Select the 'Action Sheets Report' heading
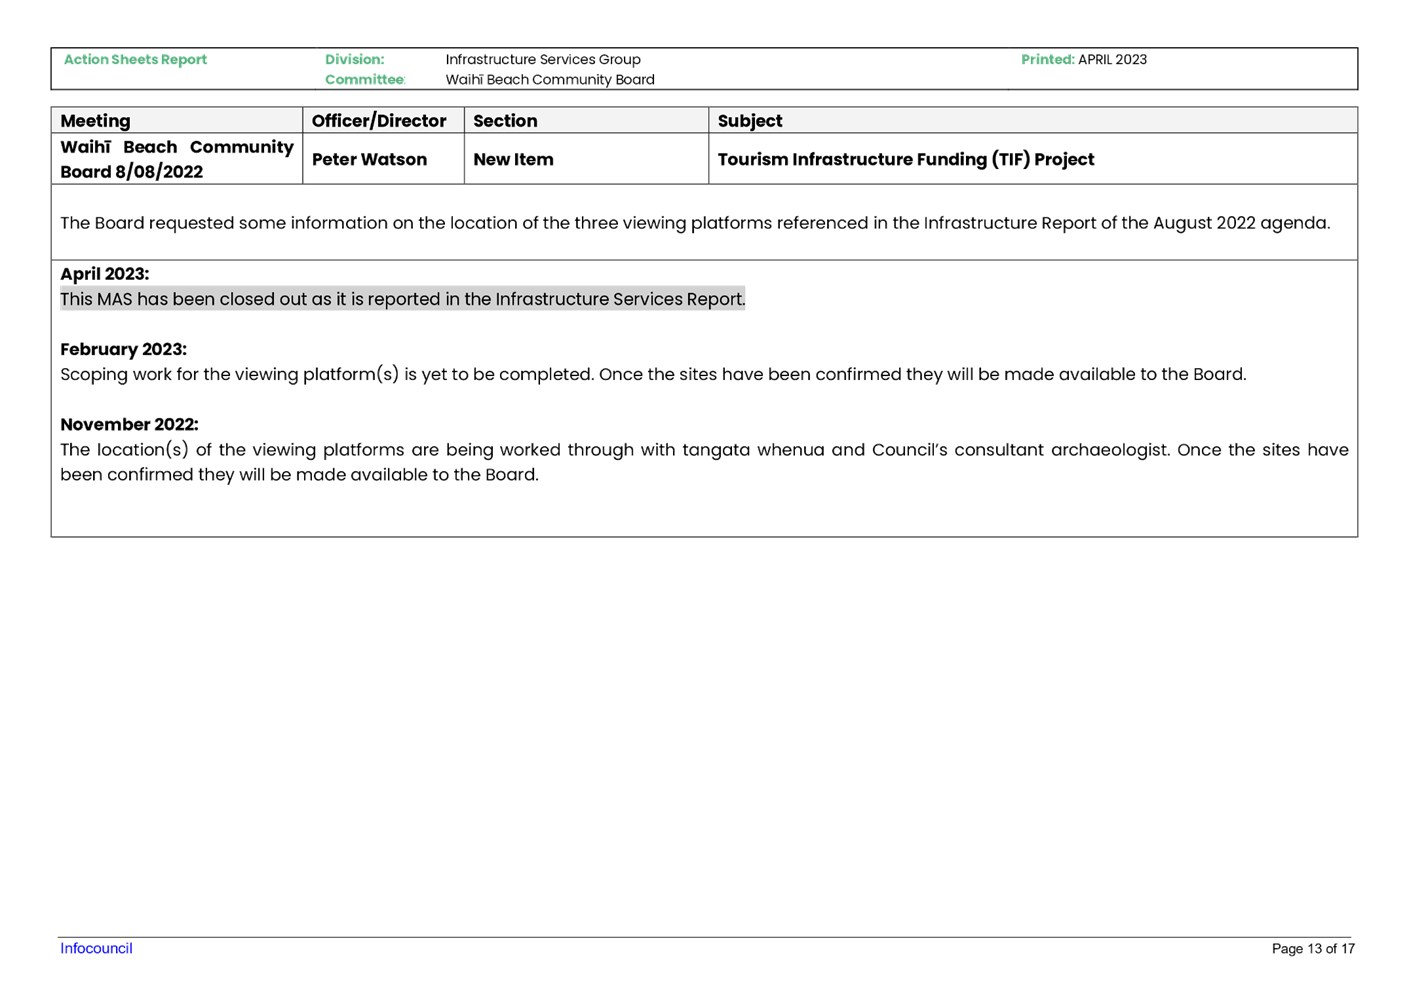The width and height of the screenshot is (1409, 996). click(x=135, y=60)
